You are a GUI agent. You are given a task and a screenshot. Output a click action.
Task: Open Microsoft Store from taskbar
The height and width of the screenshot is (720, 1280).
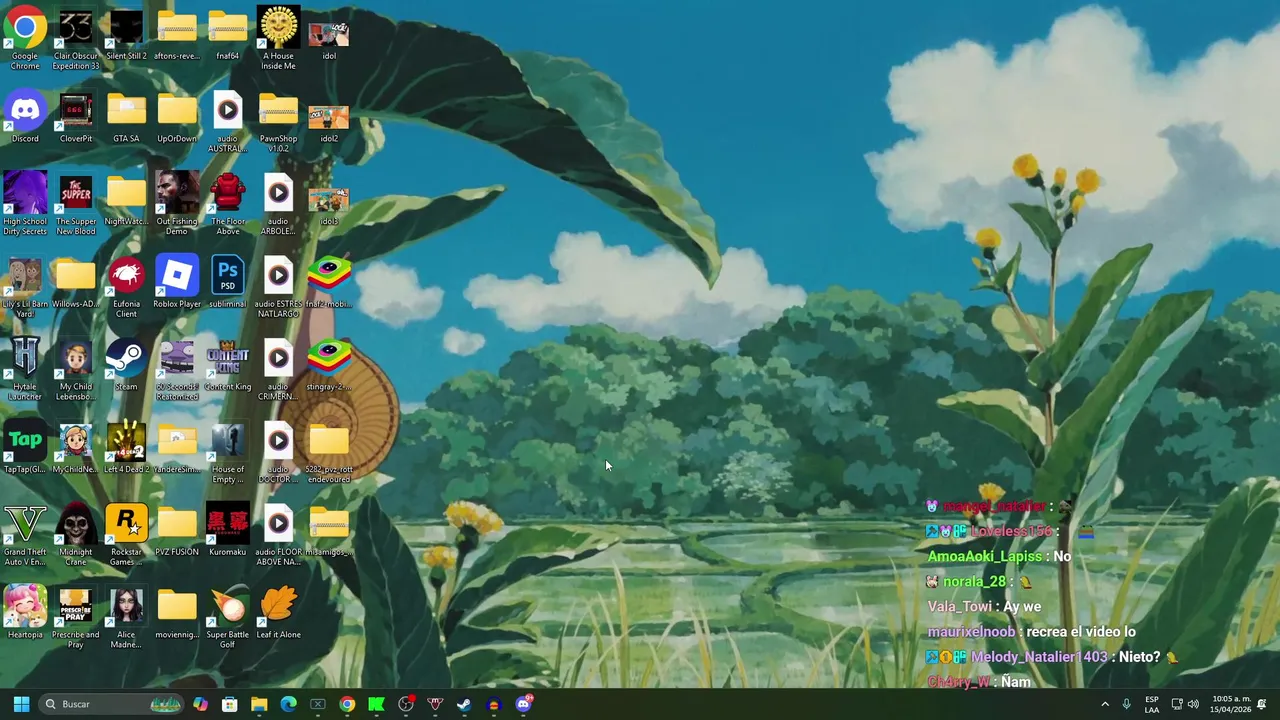coord(230,704)
